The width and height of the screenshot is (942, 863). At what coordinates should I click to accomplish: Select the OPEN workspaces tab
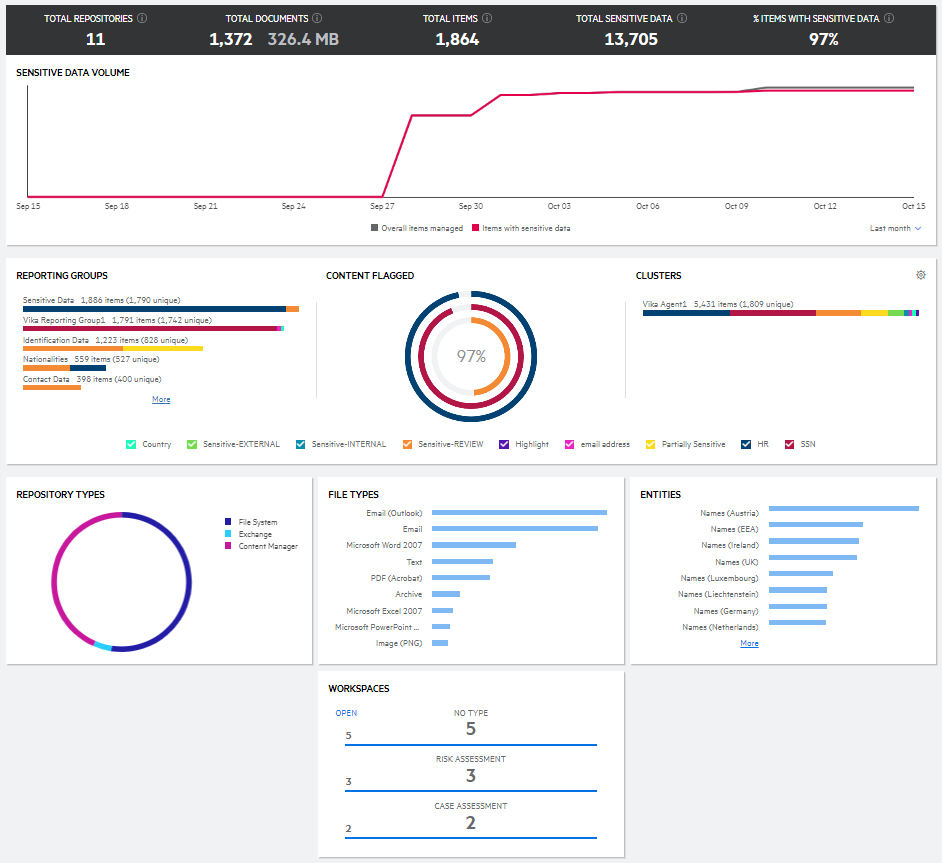pos(346,713)
